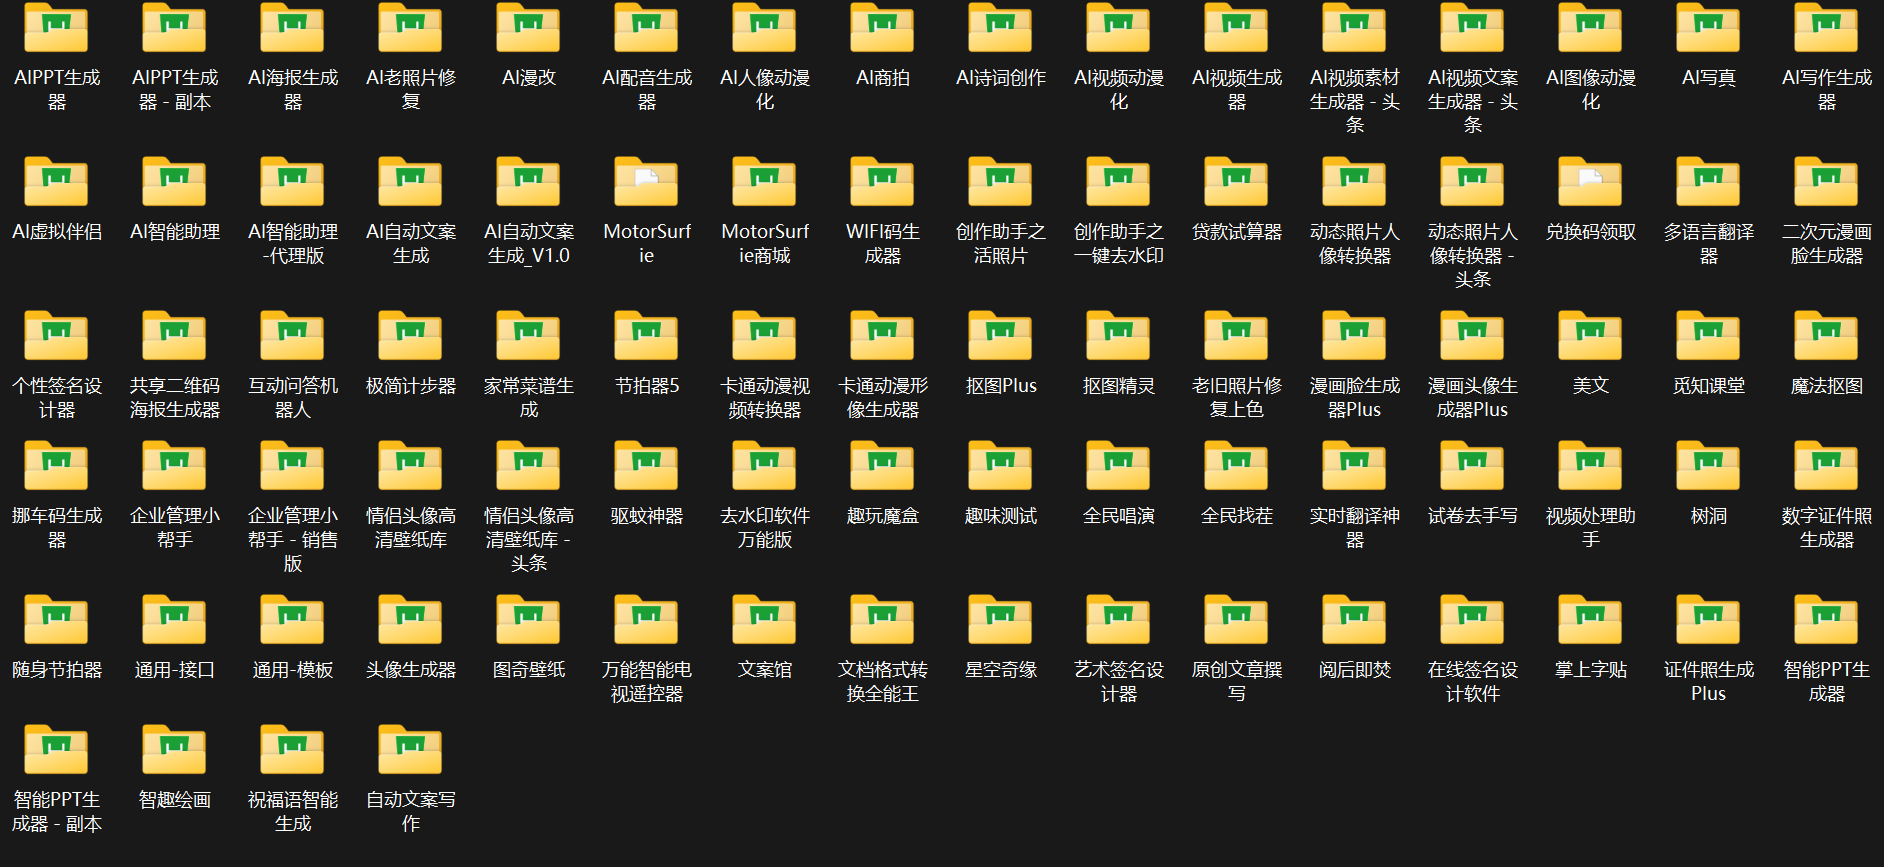Click the 自动文案写作 folder icon

tap(410, 750)
